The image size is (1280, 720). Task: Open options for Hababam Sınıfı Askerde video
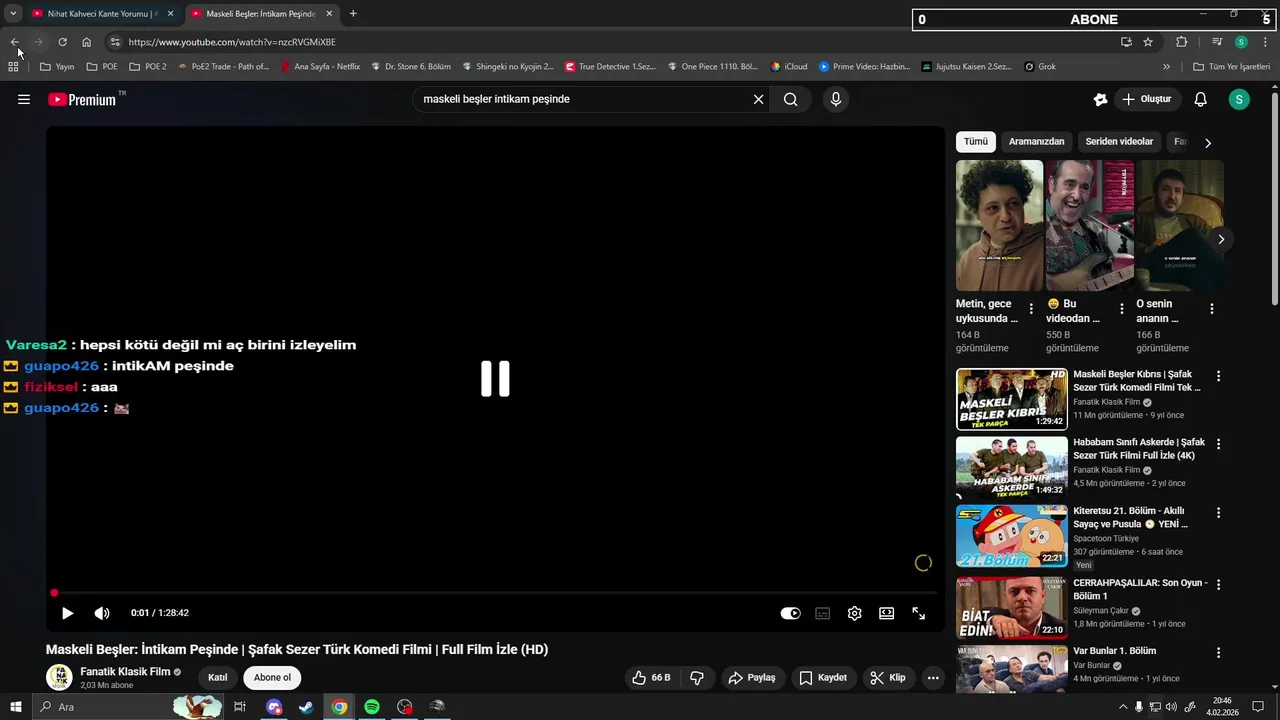[1218, 444]
